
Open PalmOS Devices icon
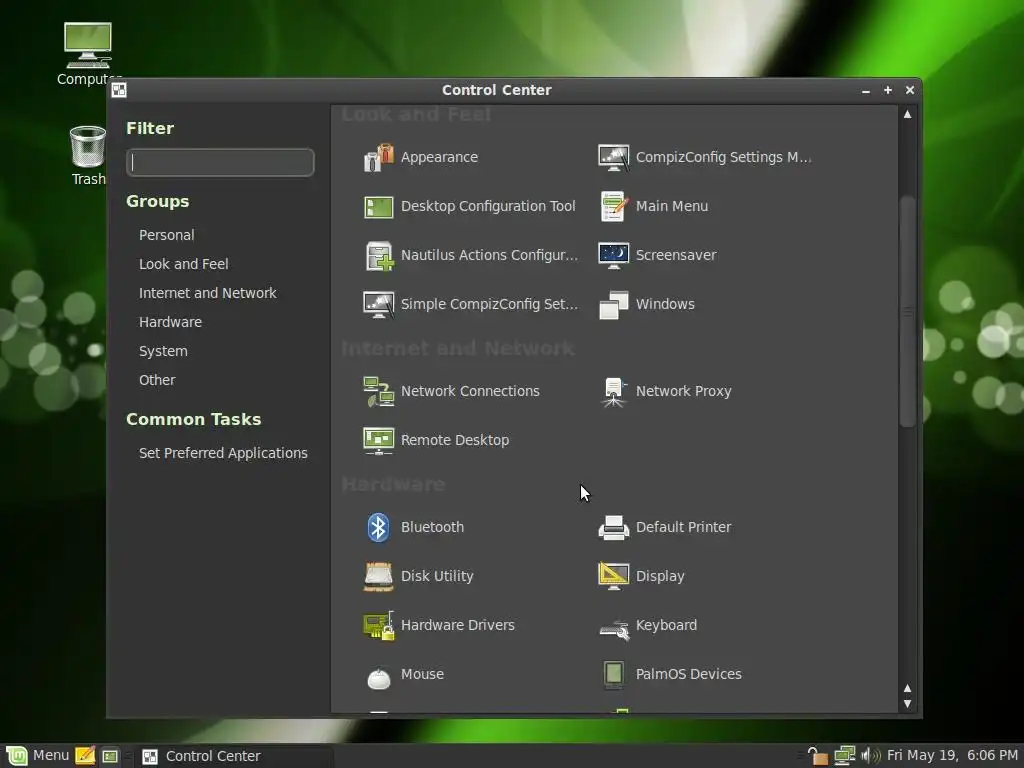[x=613, y=674]
